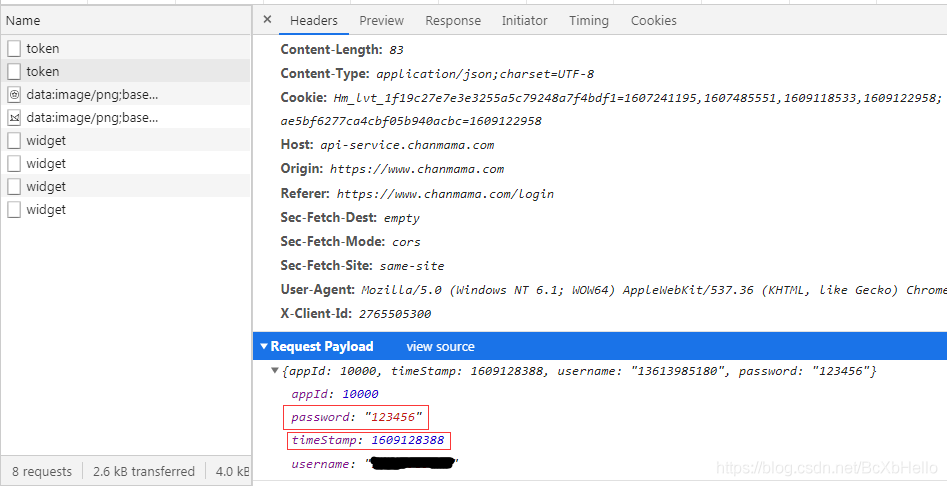The image size is (947, 486).
Task: Click the 8 requests status text
Action: (42, 472)
